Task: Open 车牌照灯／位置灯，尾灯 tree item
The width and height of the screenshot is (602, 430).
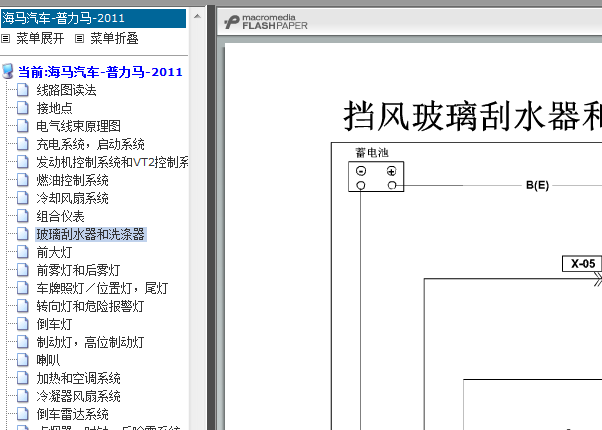Action: click(x=102, y=288)
